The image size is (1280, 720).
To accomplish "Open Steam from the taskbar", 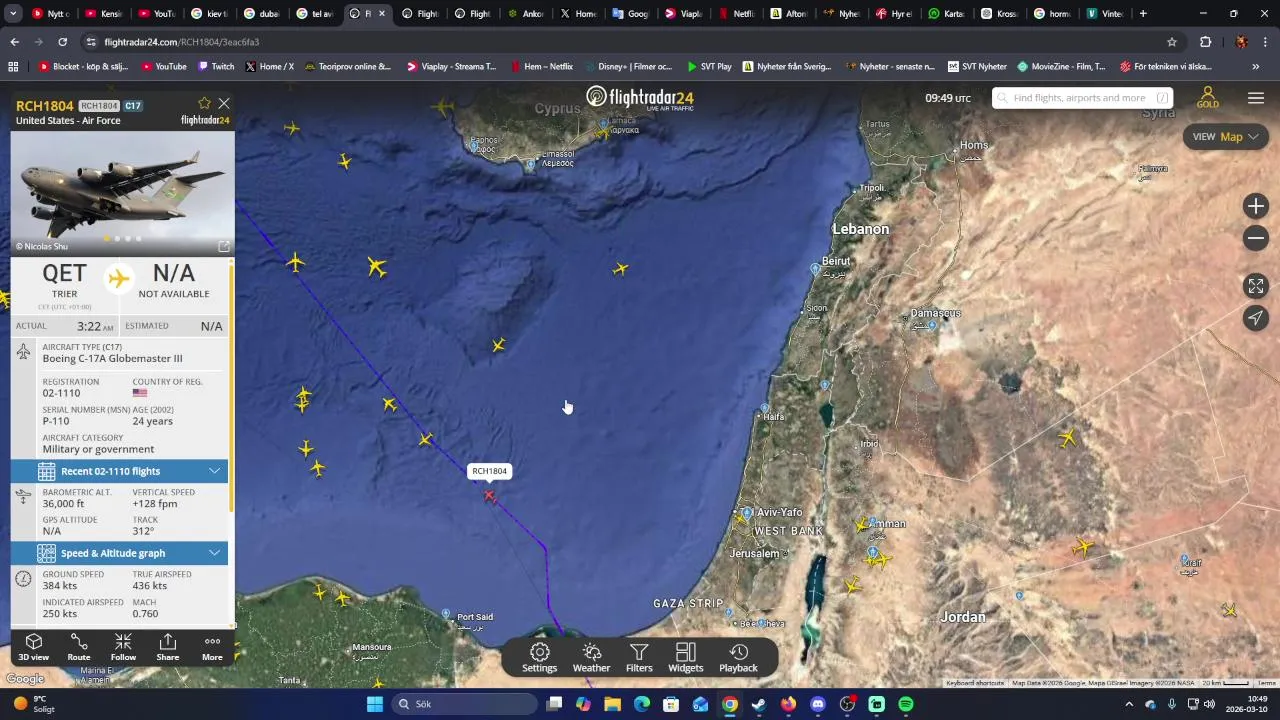I will tap(759, 704).
